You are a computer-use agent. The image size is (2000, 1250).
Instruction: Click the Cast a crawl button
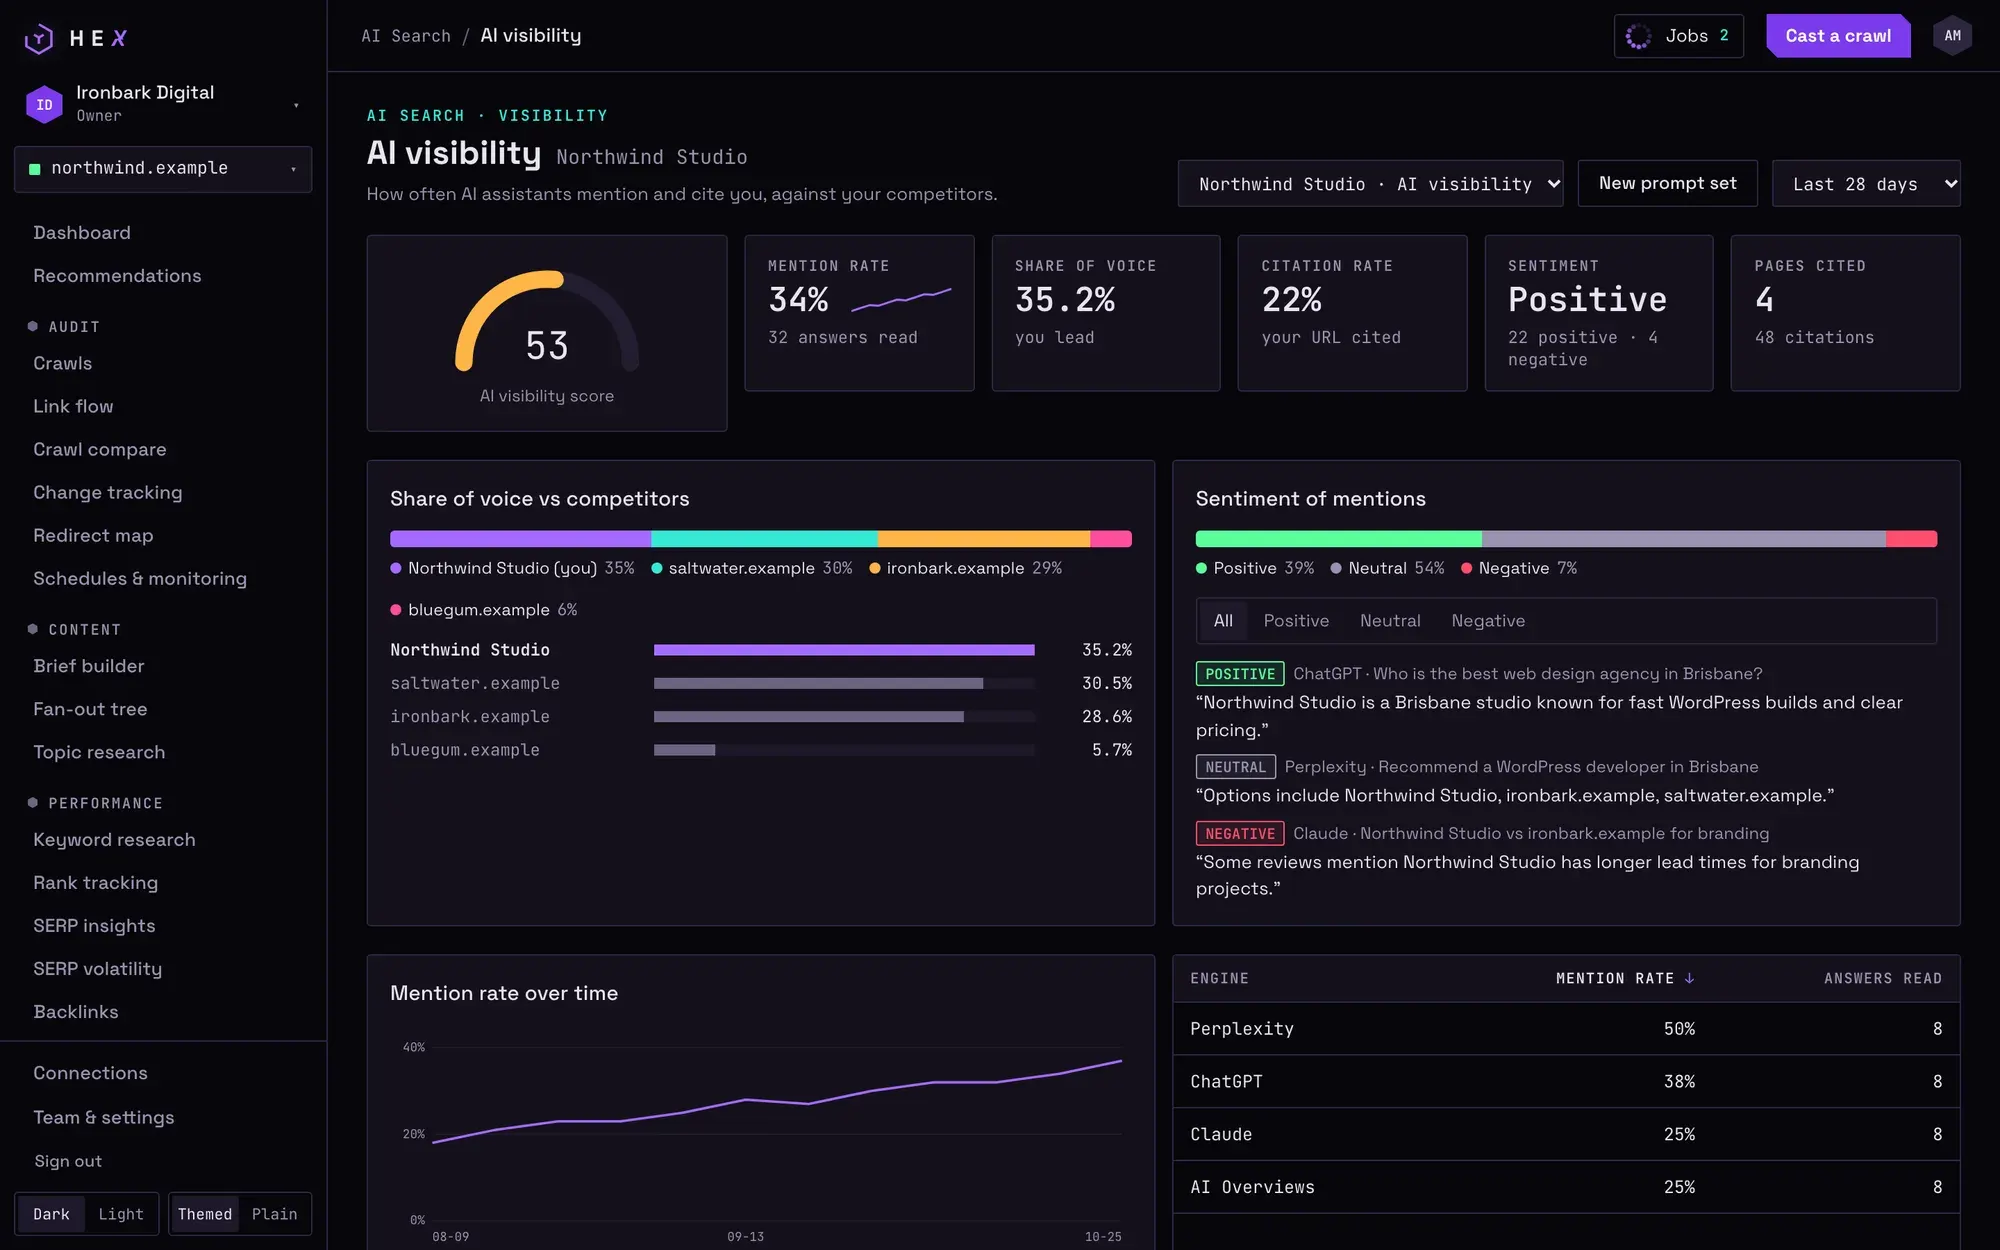point(1838,36)
